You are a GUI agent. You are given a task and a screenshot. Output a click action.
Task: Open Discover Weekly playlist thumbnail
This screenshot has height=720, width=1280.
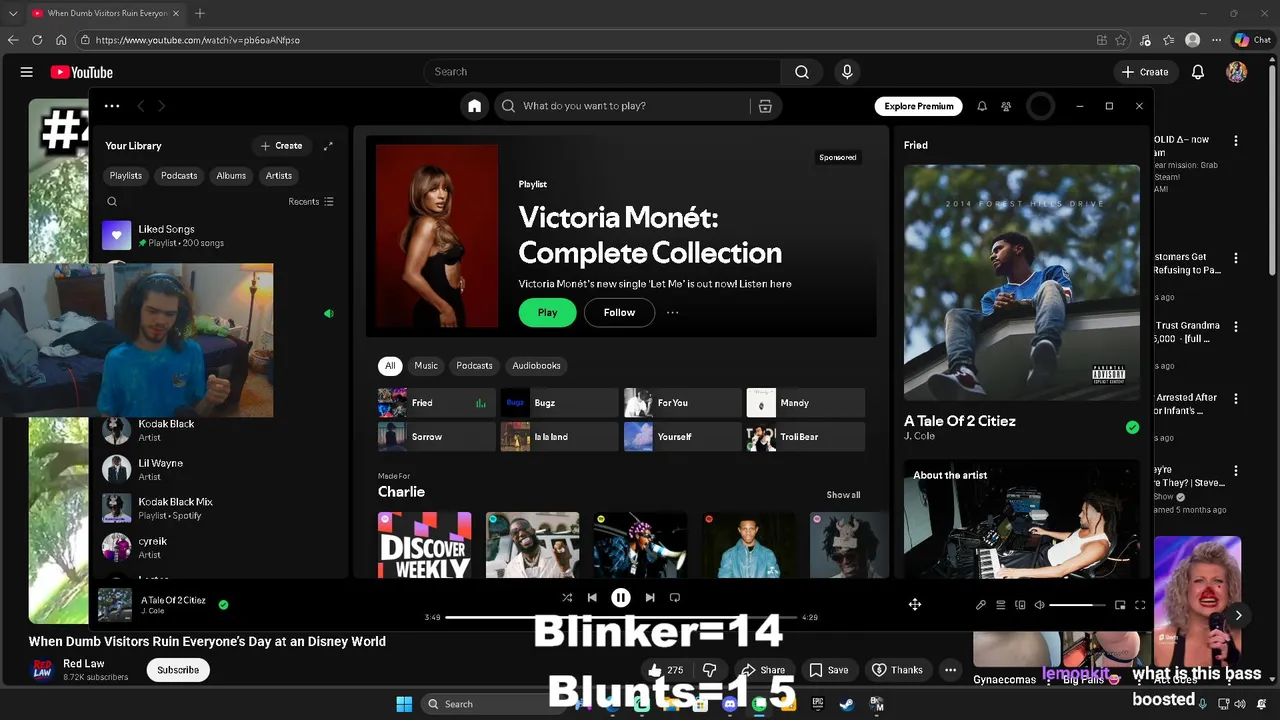425,545
